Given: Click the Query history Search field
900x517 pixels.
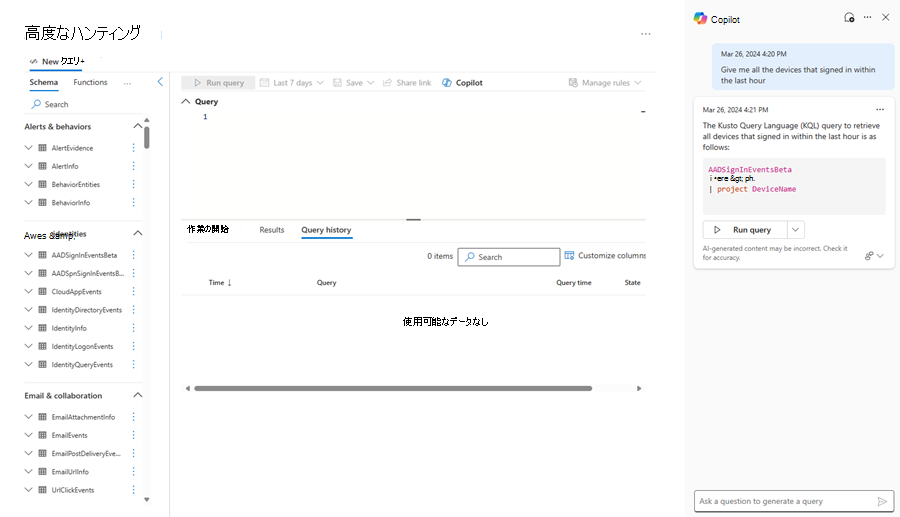Looking at the screenshot, I should tap(509, 257).
